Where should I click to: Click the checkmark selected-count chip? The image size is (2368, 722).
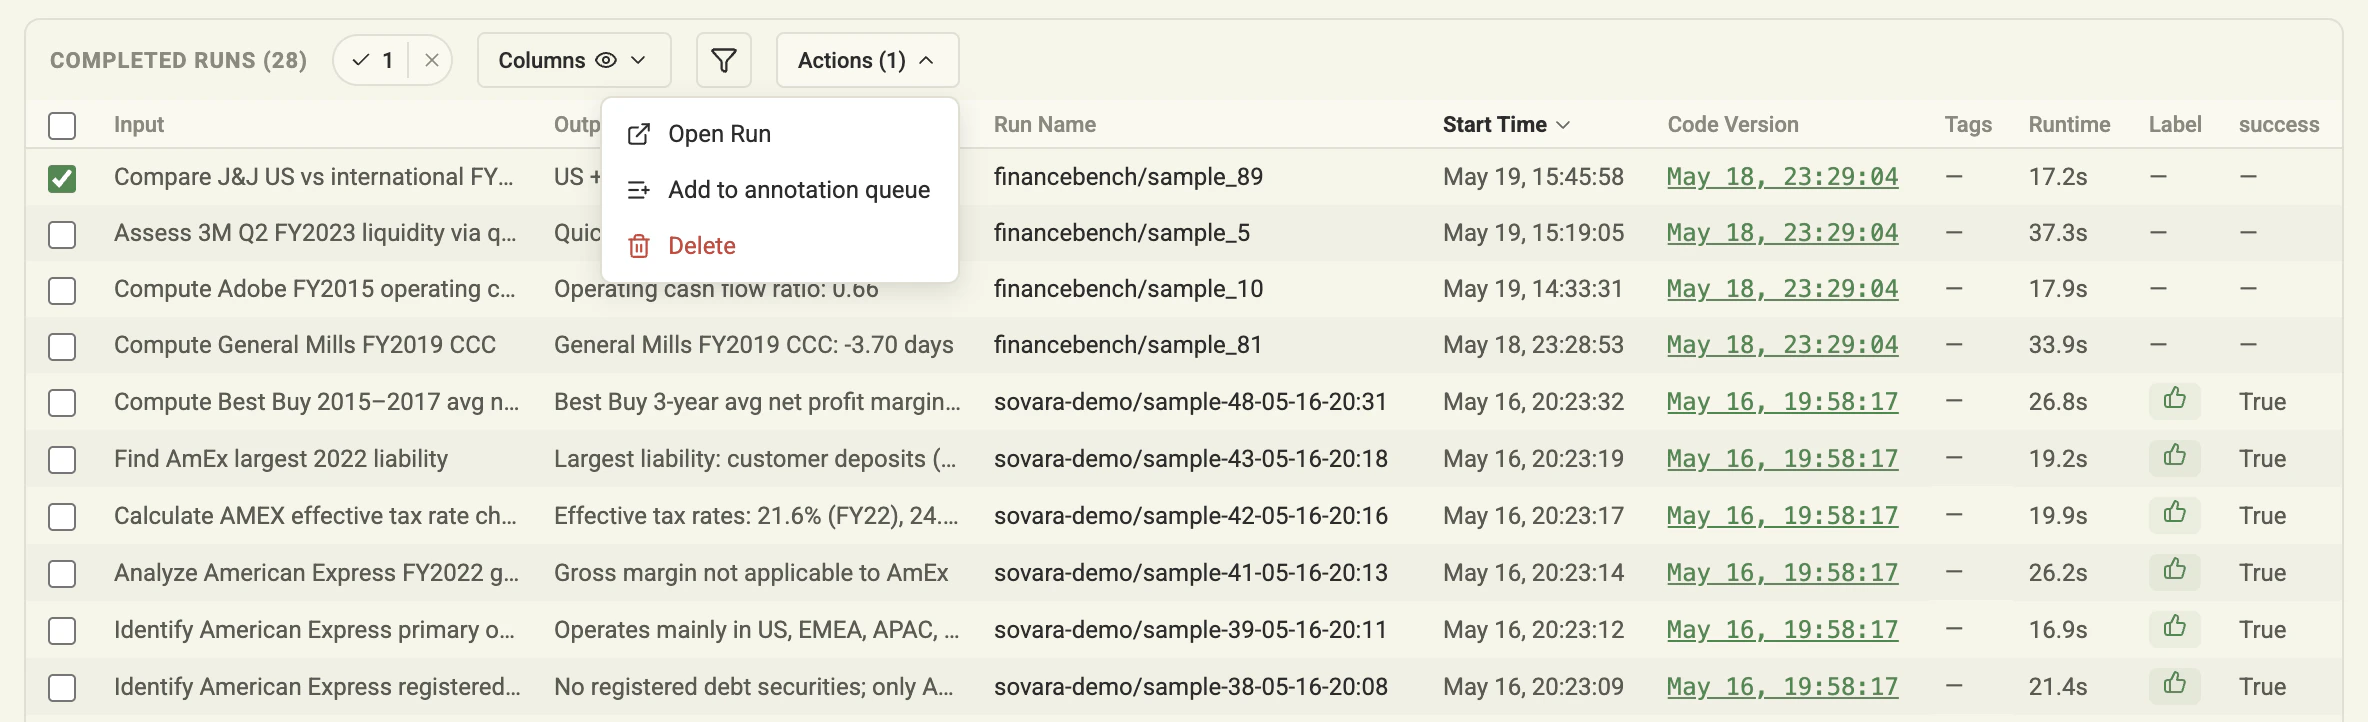click(372, 60)
